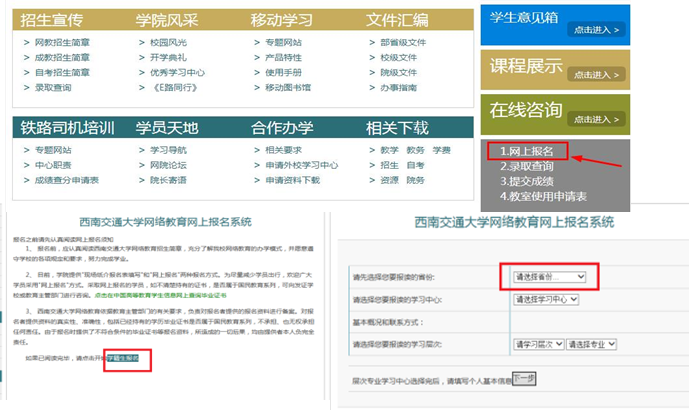The height and width of the screenshot is (412, 690).
Task: Click 学员天地 section header
Action: 167,128
